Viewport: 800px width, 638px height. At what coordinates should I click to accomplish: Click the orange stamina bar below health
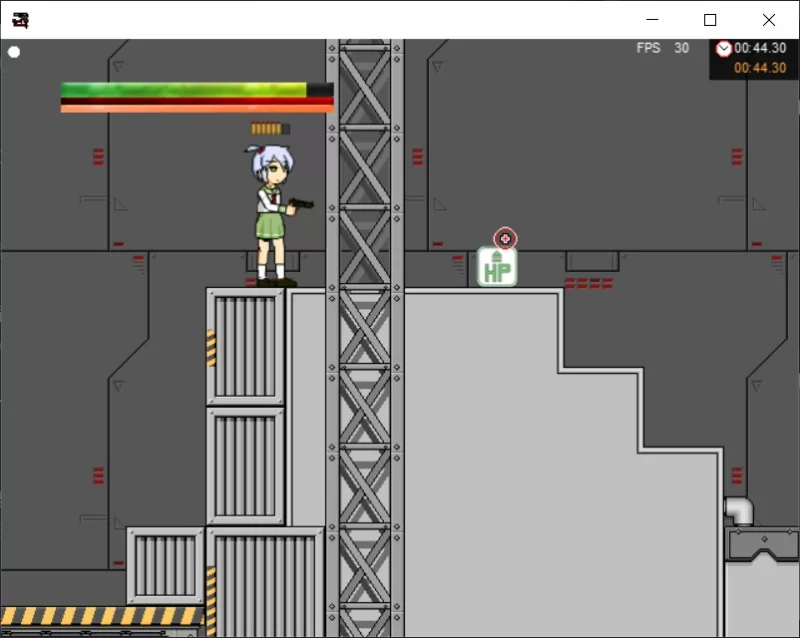[x=197, y=108]
